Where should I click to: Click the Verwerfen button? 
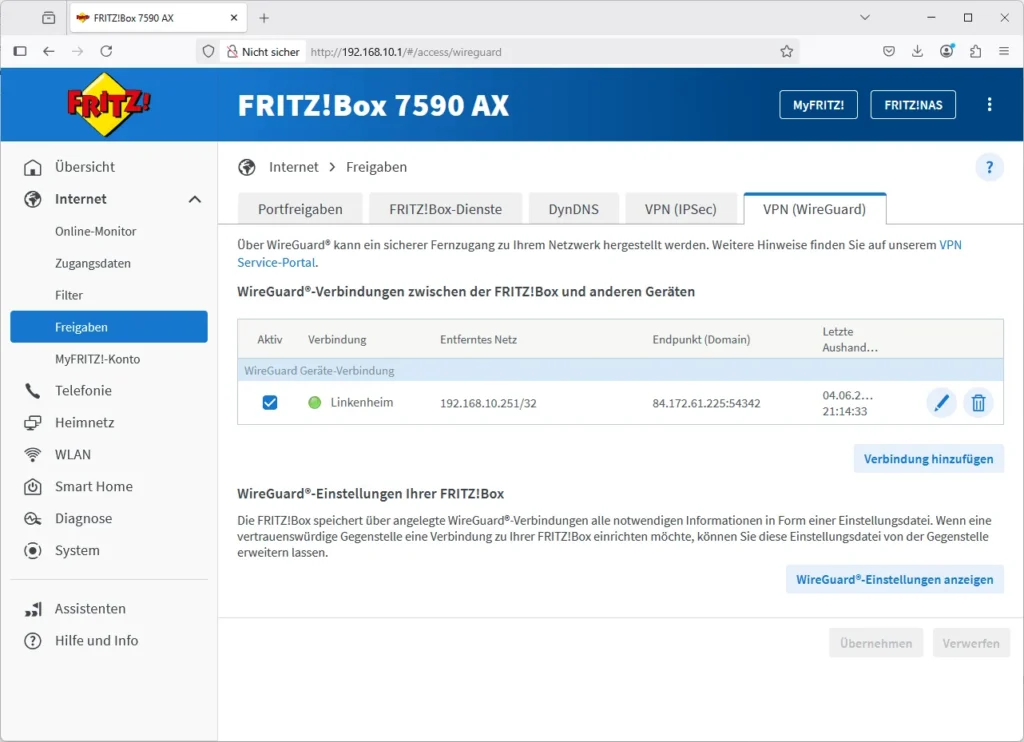tap(971, 643)
